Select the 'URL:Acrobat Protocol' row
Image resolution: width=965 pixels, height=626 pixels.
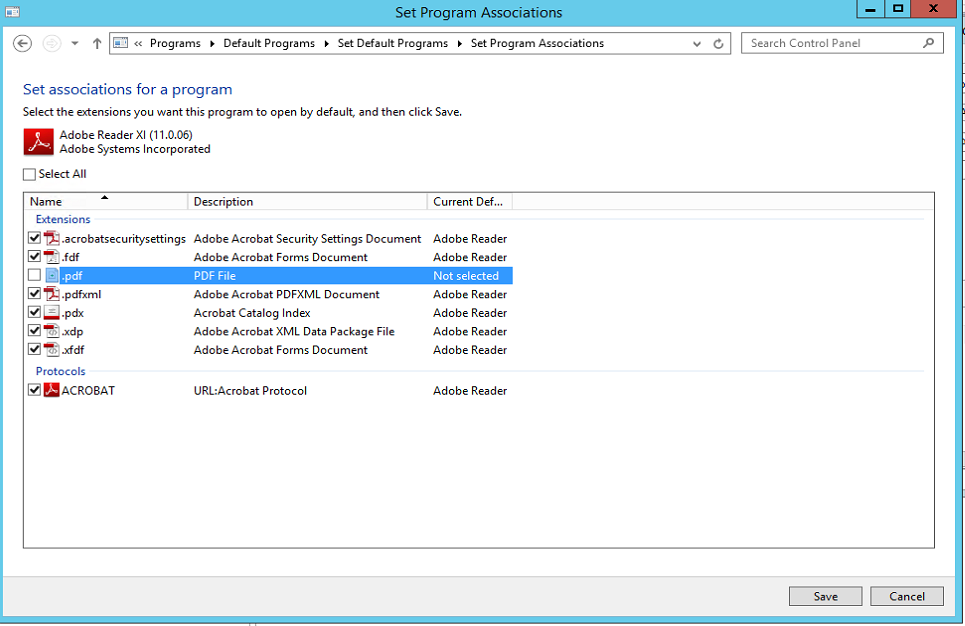[268, 390]
